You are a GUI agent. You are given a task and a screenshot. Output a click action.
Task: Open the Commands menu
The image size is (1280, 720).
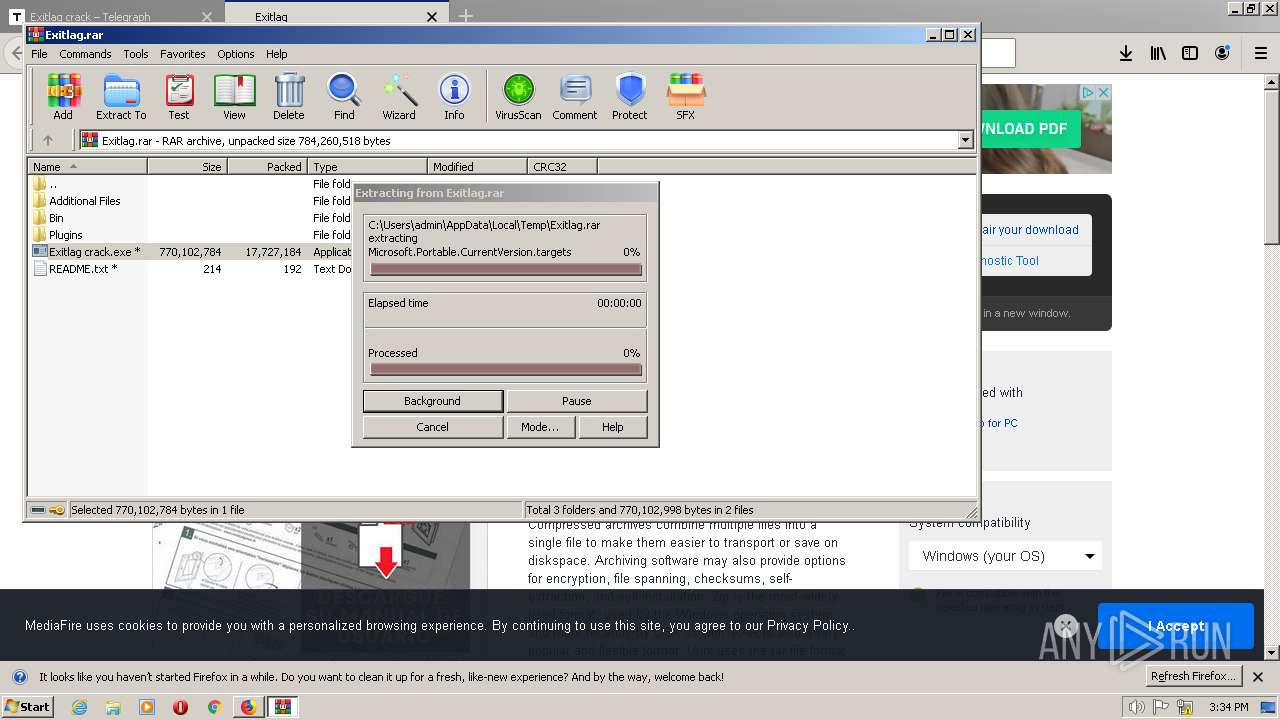(85, 54)
